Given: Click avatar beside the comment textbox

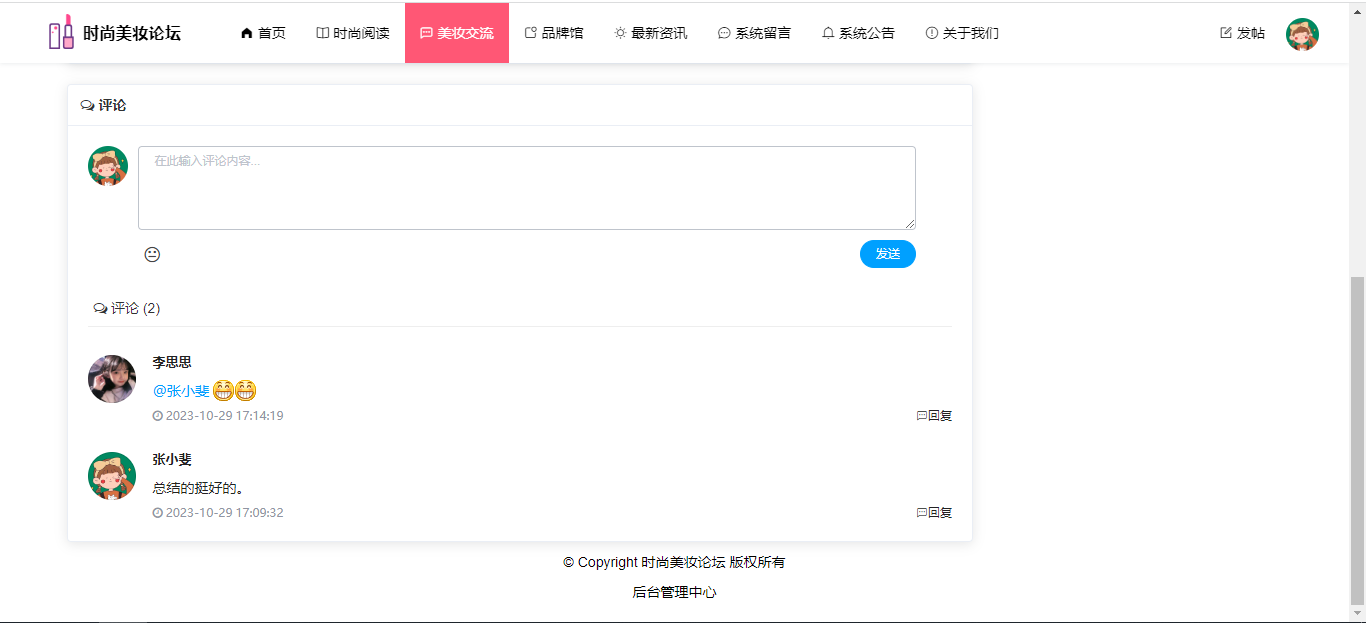Looking at the screenshot, I should [x=108, y=166].
